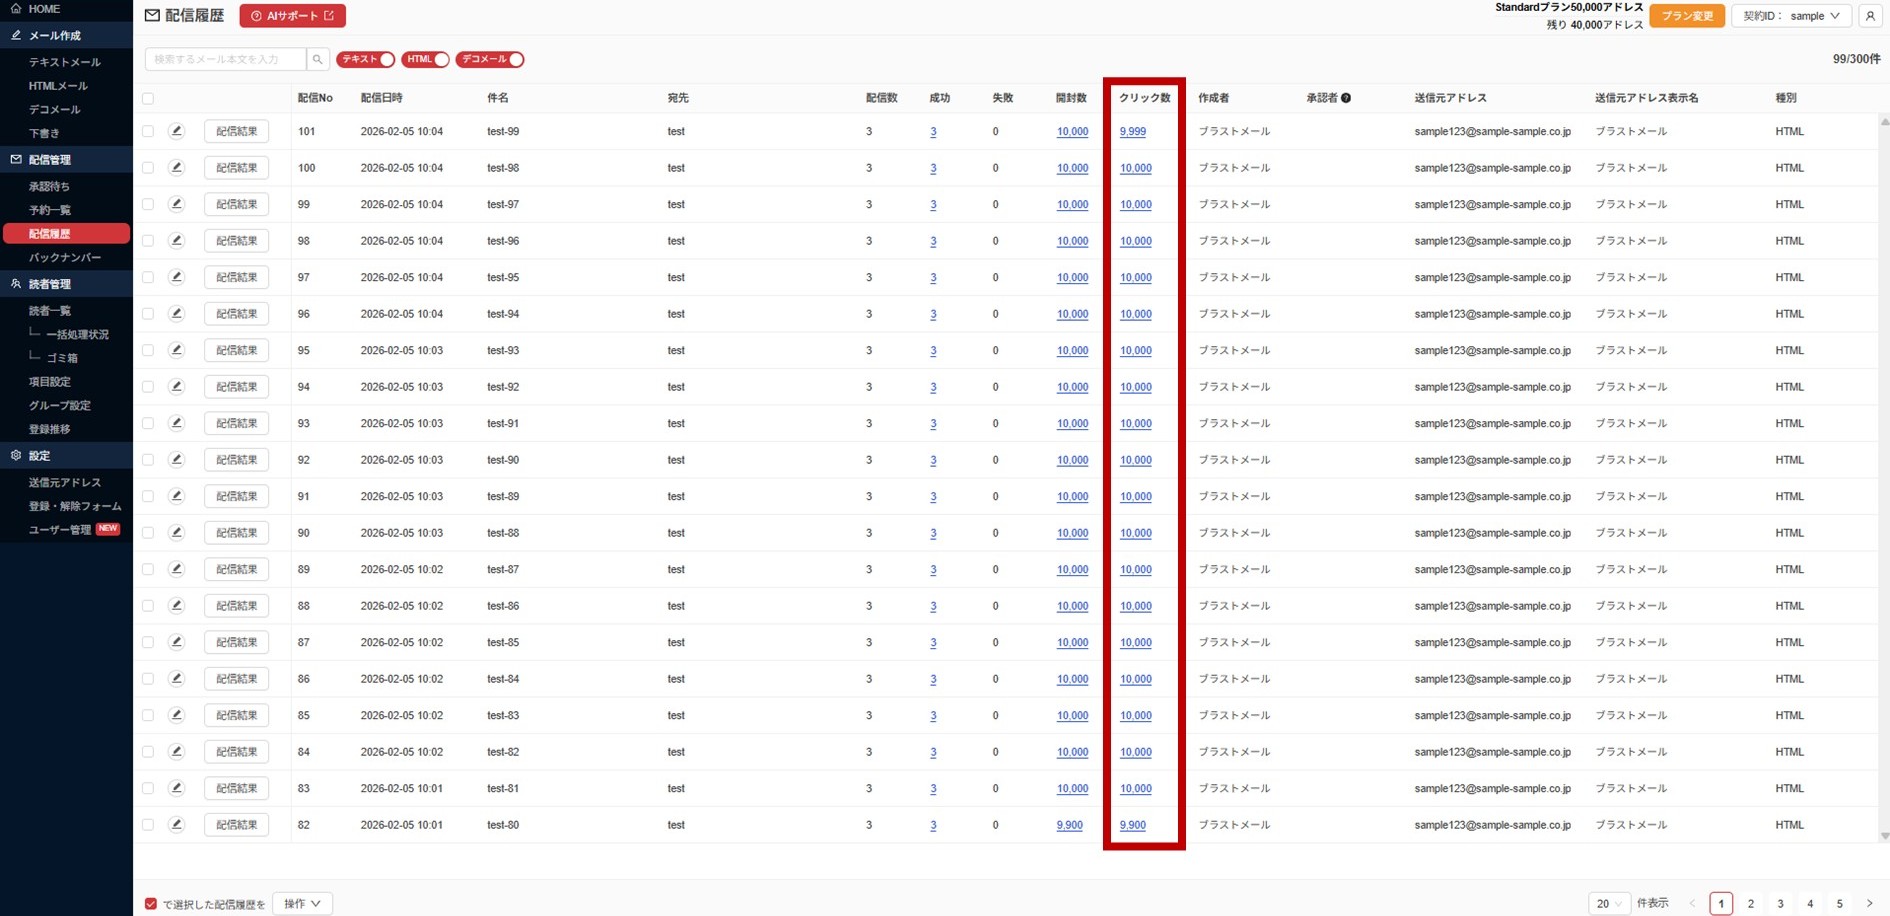Image resolution: width=1890 pixels, height=916 pixels.
Task: Select バックナンバー in the sidebar menu
Action: [65, 258]
